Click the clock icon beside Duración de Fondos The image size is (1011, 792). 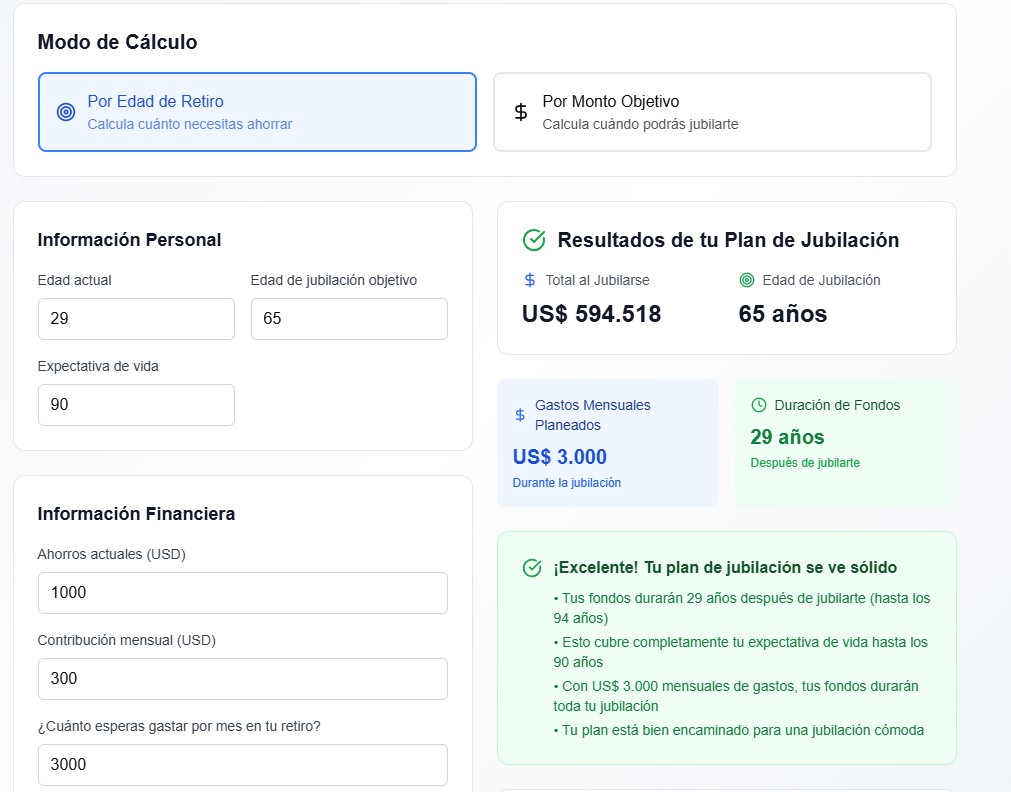(x=760, y=405)
